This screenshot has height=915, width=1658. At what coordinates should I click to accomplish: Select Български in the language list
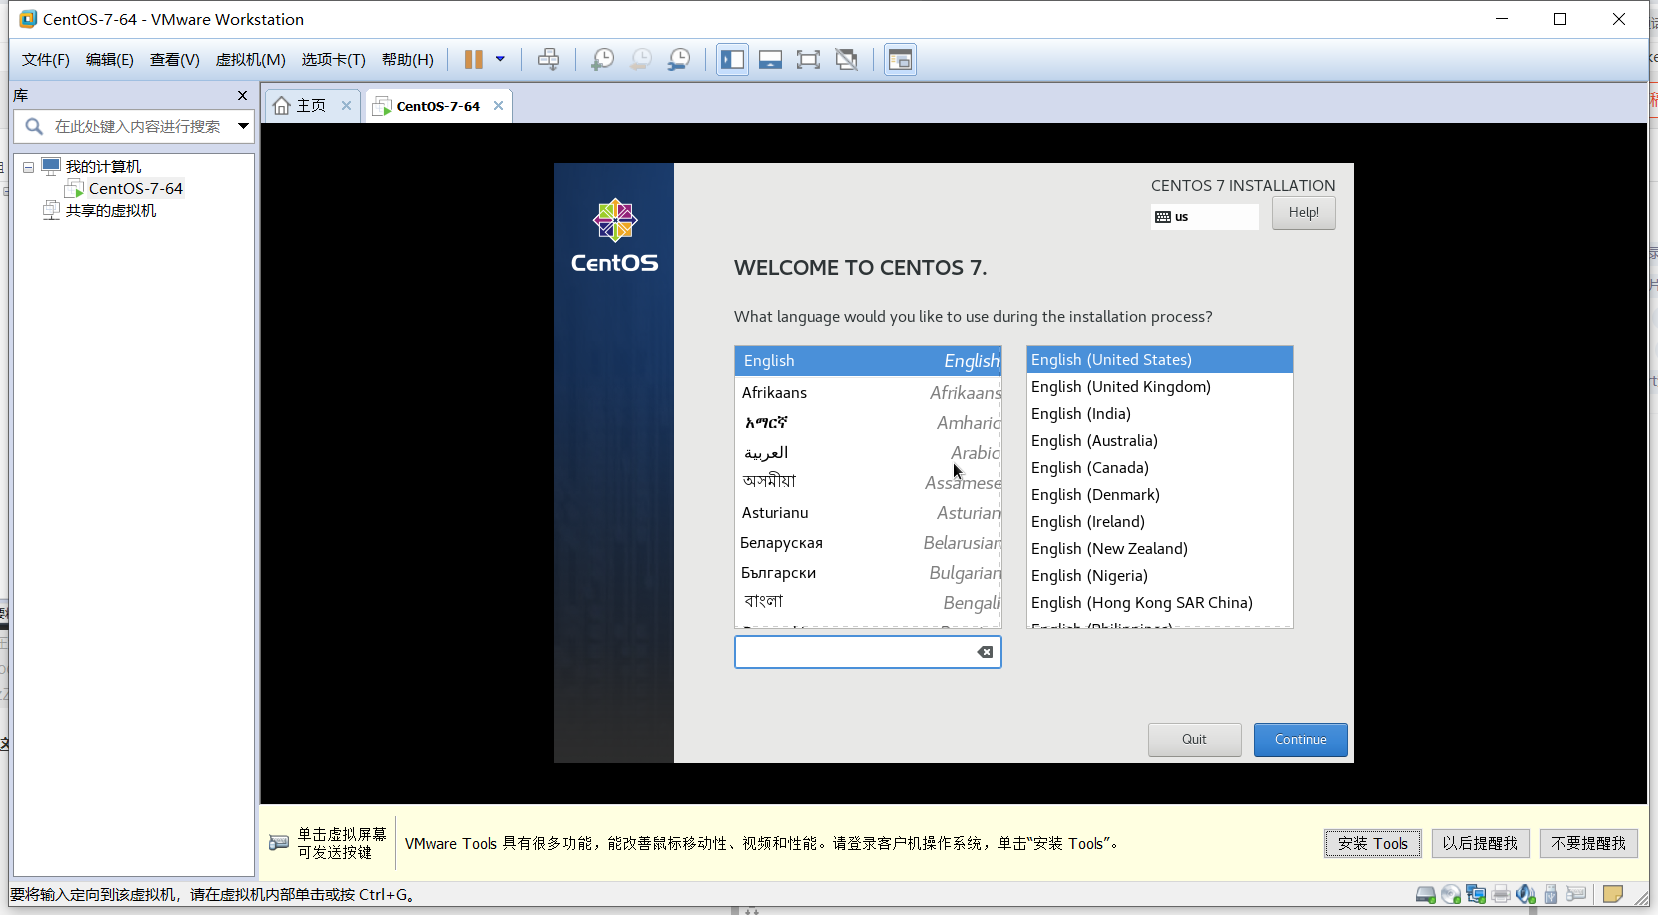(868, 573)
